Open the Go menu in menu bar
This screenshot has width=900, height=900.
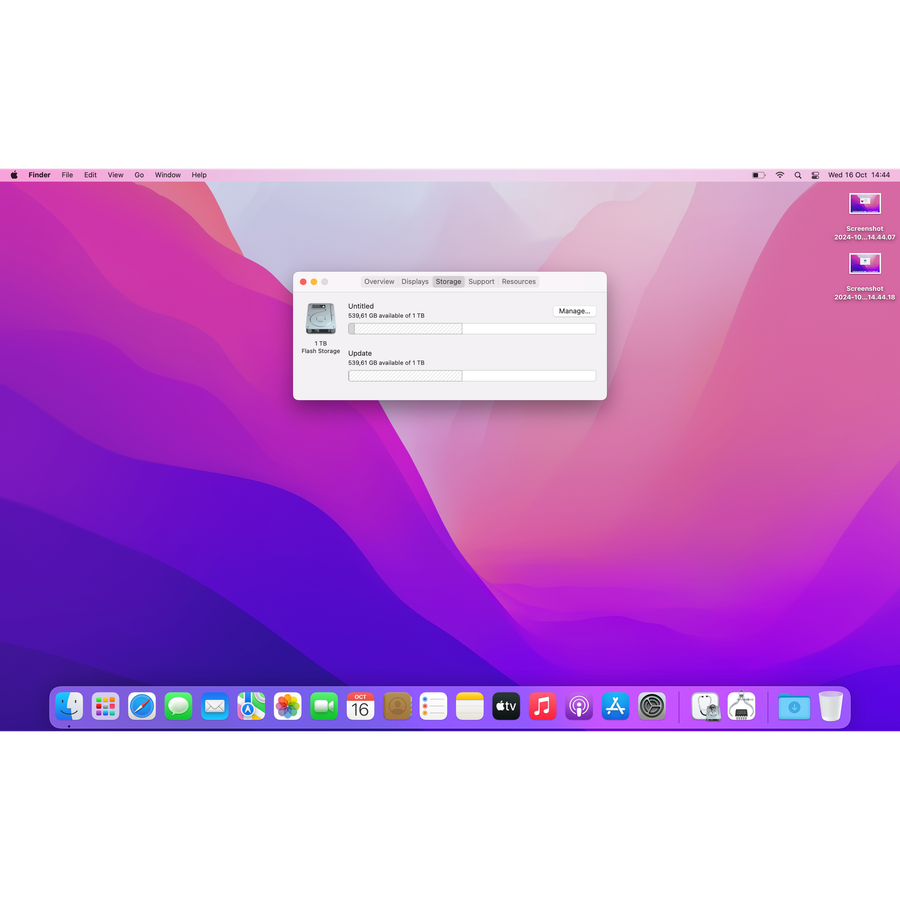tap(139, 175)
